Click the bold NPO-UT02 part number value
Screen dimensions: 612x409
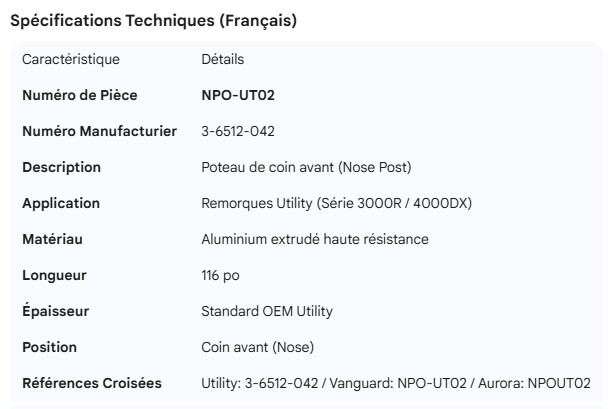pos(238,96)
